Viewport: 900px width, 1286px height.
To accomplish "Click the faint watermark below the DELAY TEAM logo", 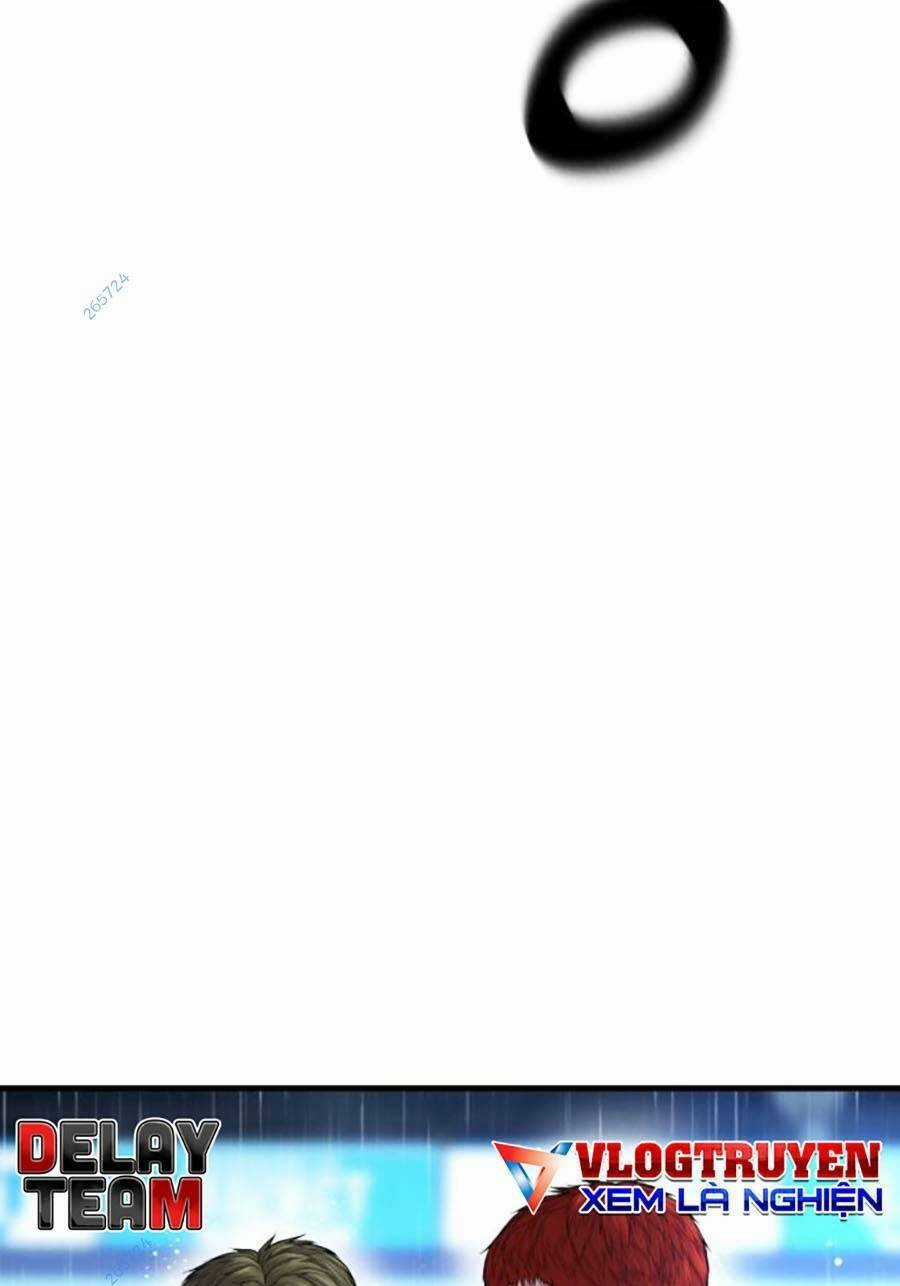I will tap(128, 1260).
